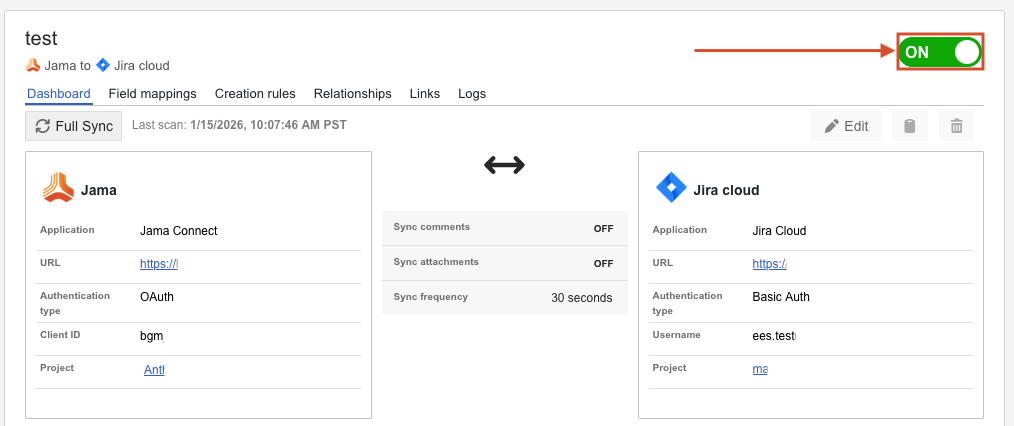
Task: Click the Jama card heading text
Action: pyautogui.click(x=98, y=191)
